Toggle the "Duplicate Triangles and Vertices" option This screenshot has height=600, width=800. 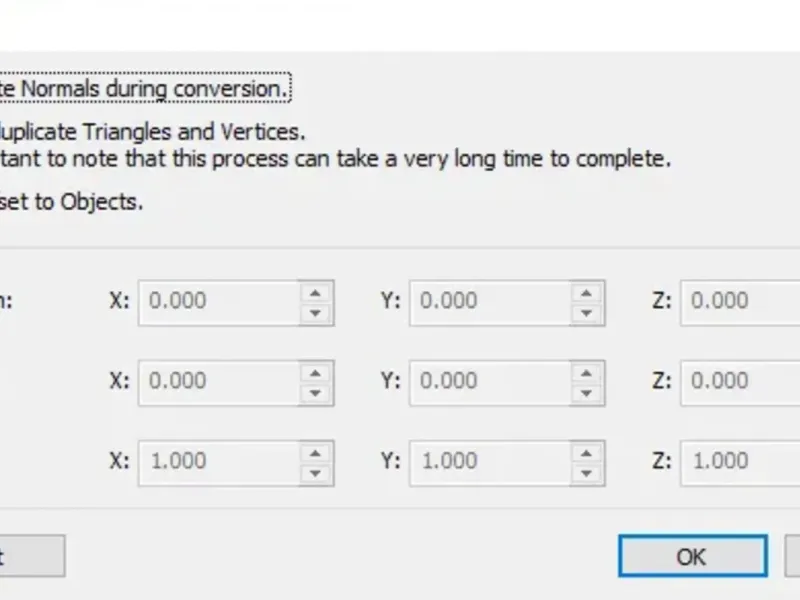(x=150, y=131)
